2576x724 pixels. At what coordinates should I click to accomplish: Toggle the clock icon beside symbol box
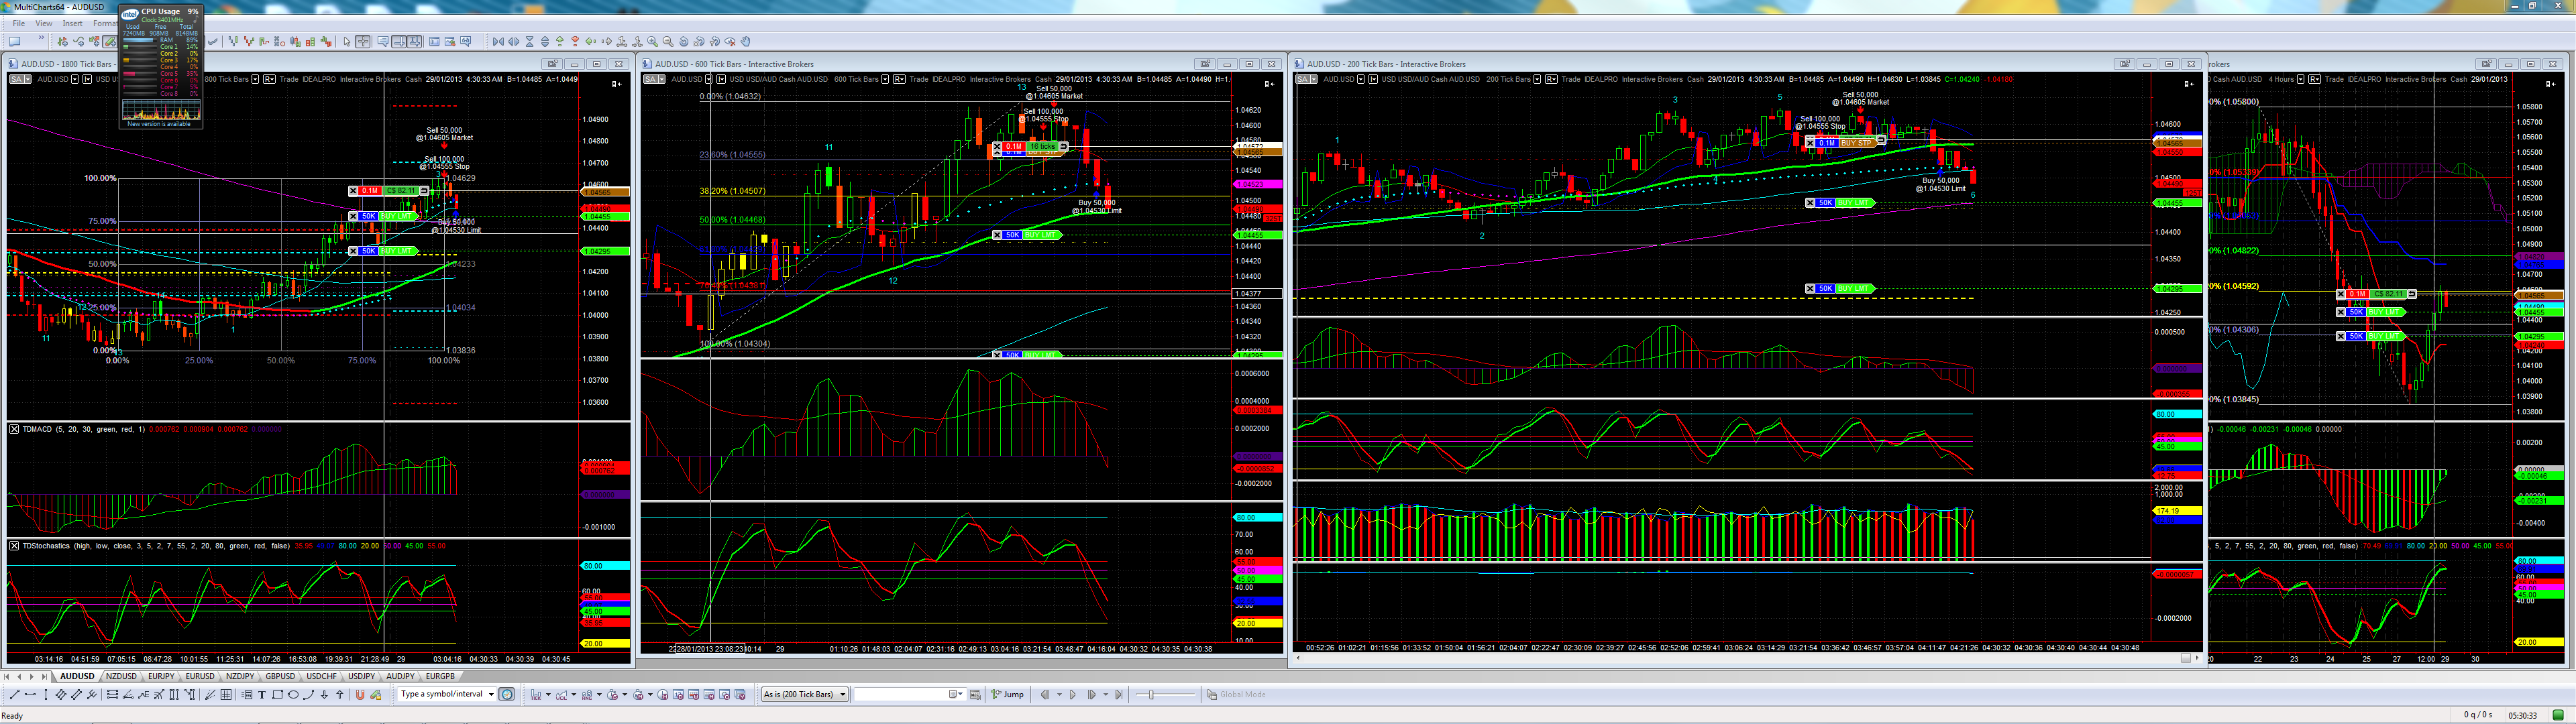click(x=507, y=694)
